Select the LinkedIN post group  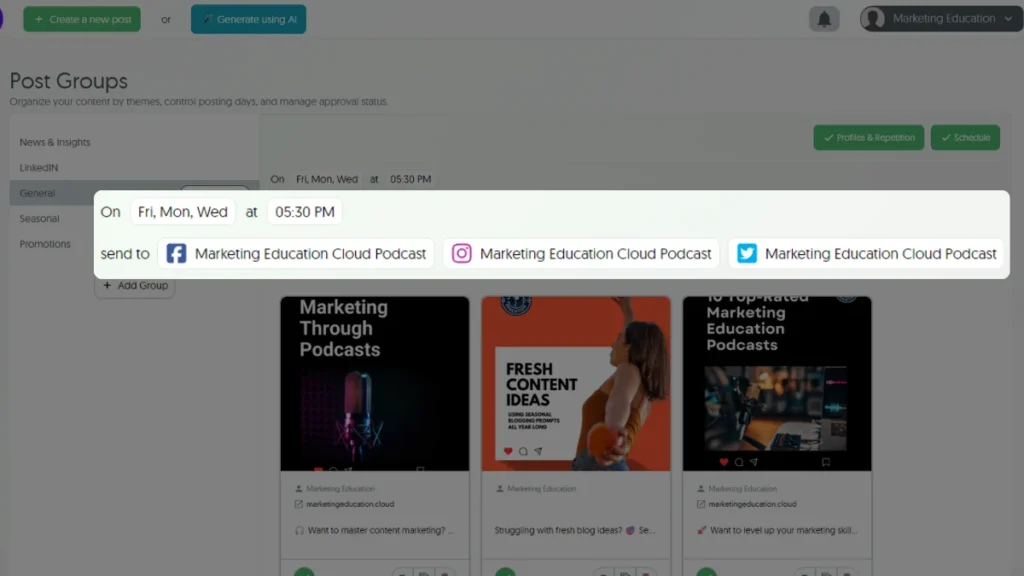pyautogui.click(x=39, y=168)
